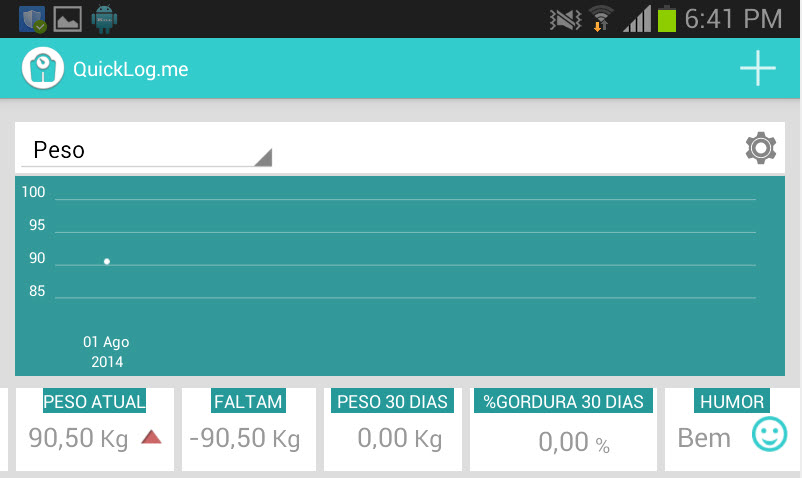Tap the picture notification icon

coord(67,18)
